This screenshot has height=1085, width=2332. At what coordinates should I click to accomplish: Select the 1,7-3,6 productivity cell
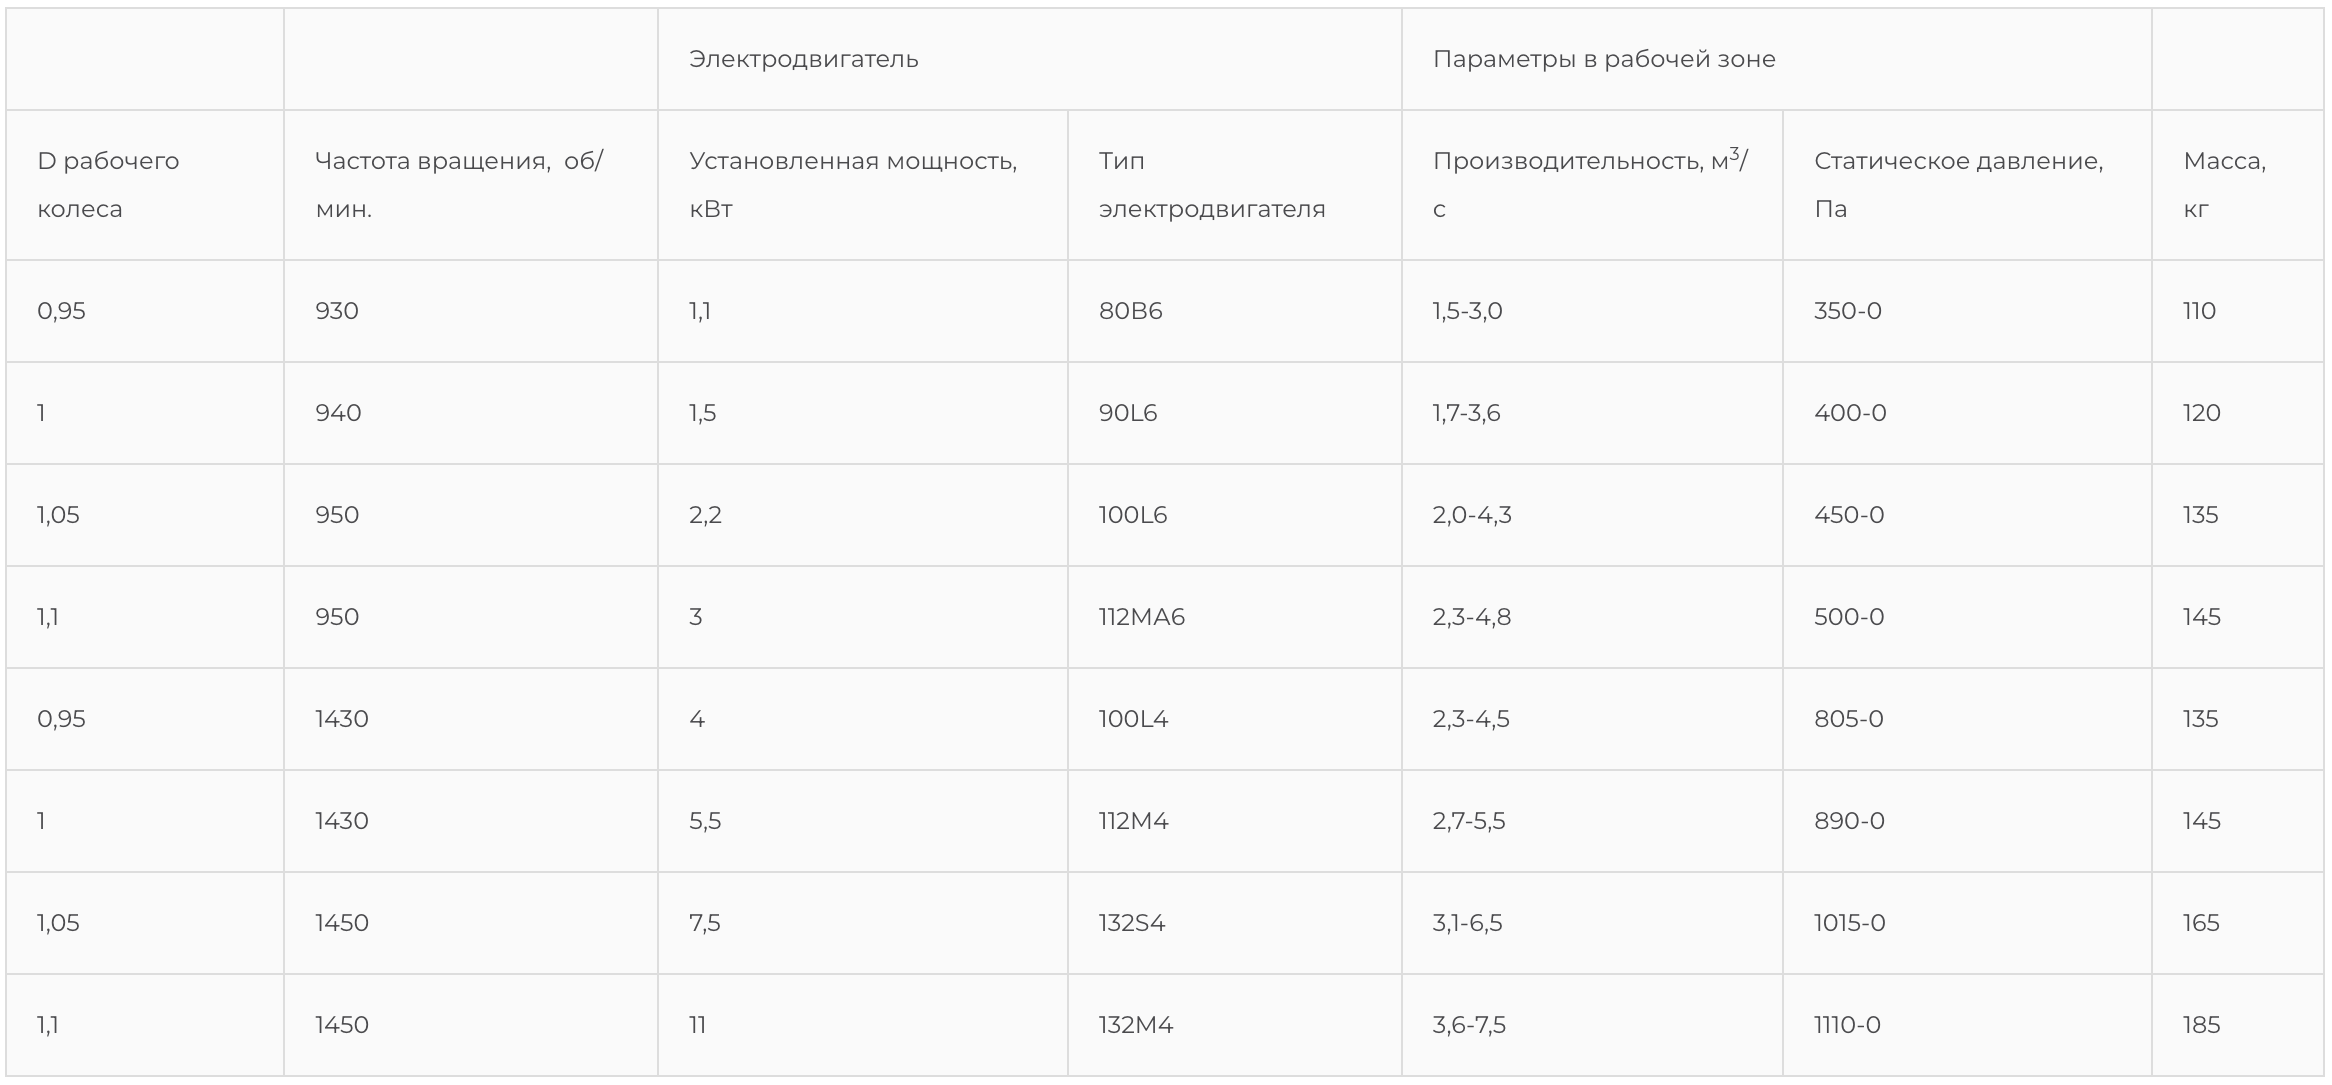click(x=1466, y=413)
